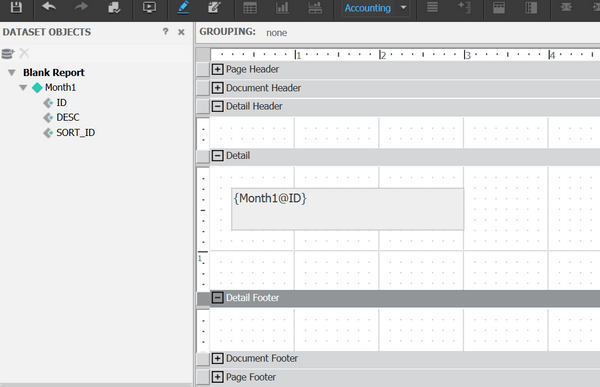Click the horizontal lines alignment icon
The height and width of the screenshot is (387, 600).
[x=432, y=7]
